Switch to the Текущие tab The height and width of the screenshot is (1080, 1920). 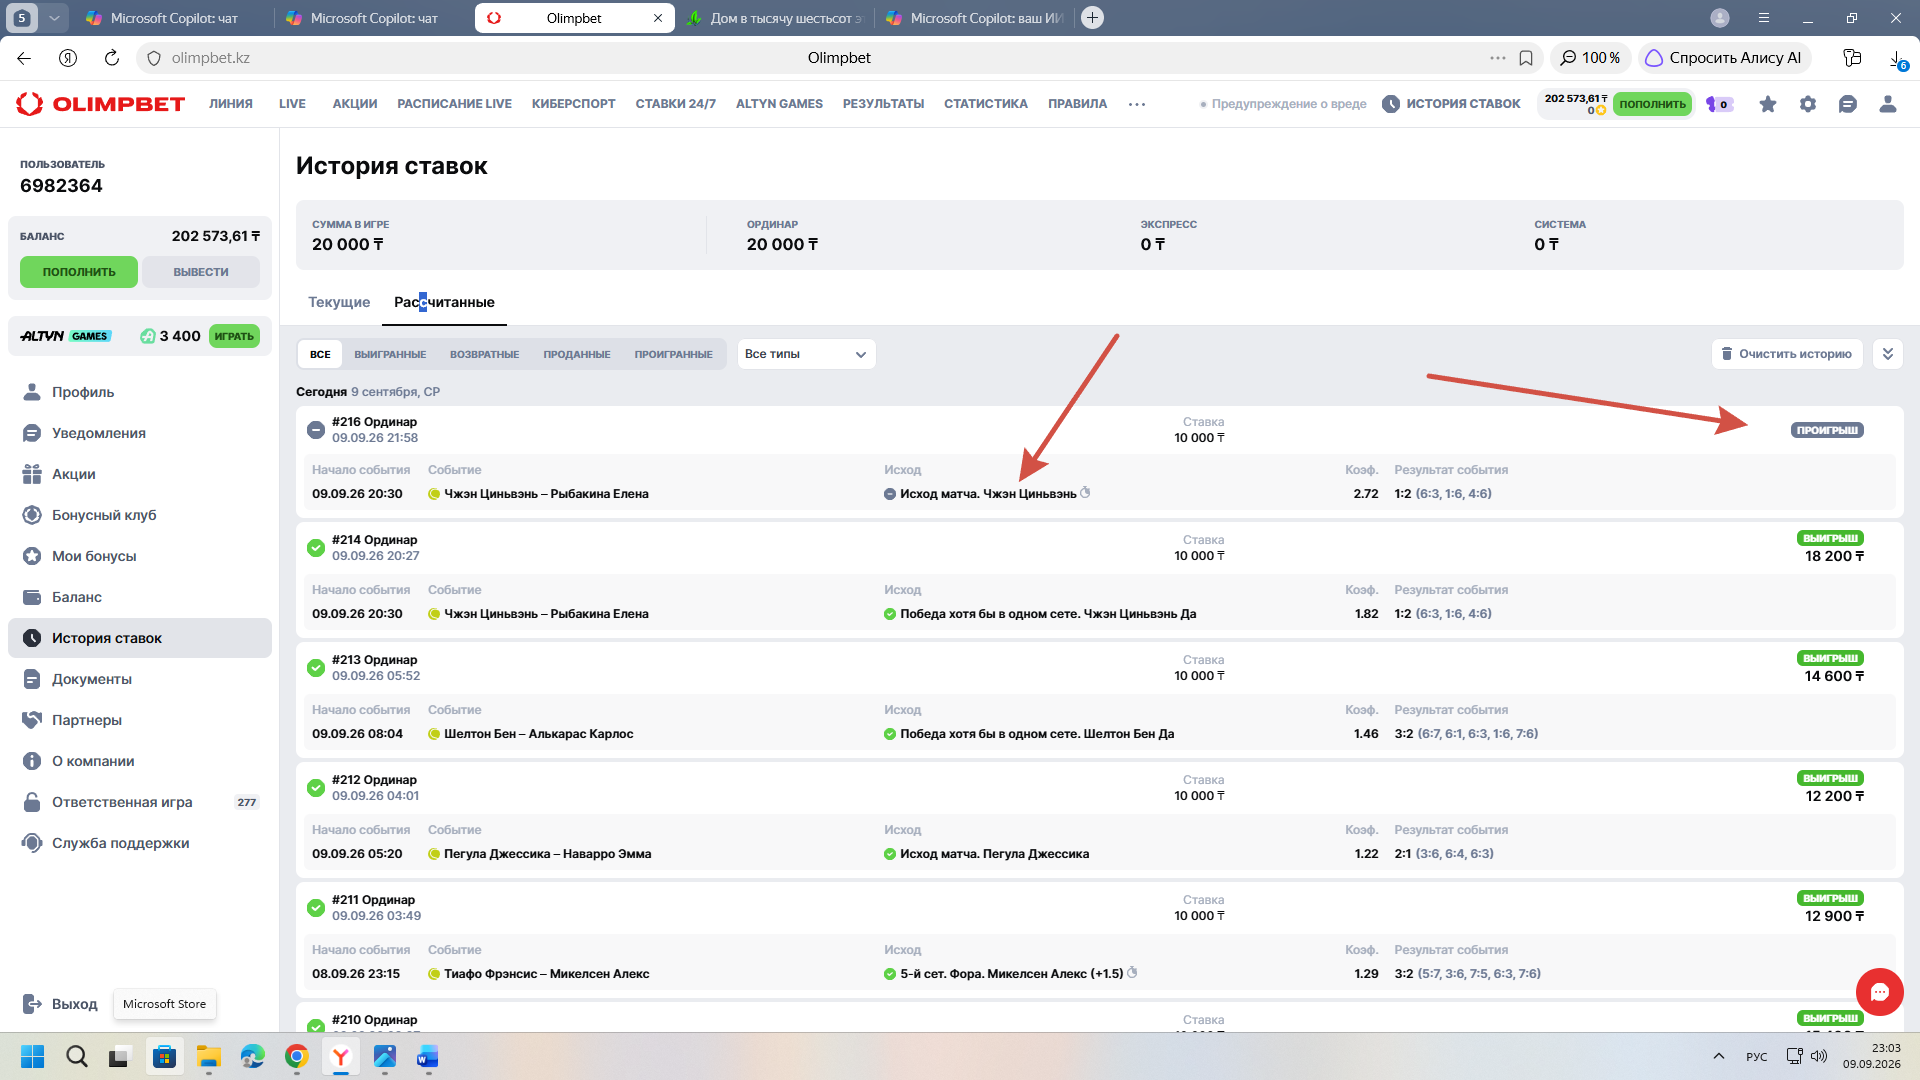pos(339,302)
